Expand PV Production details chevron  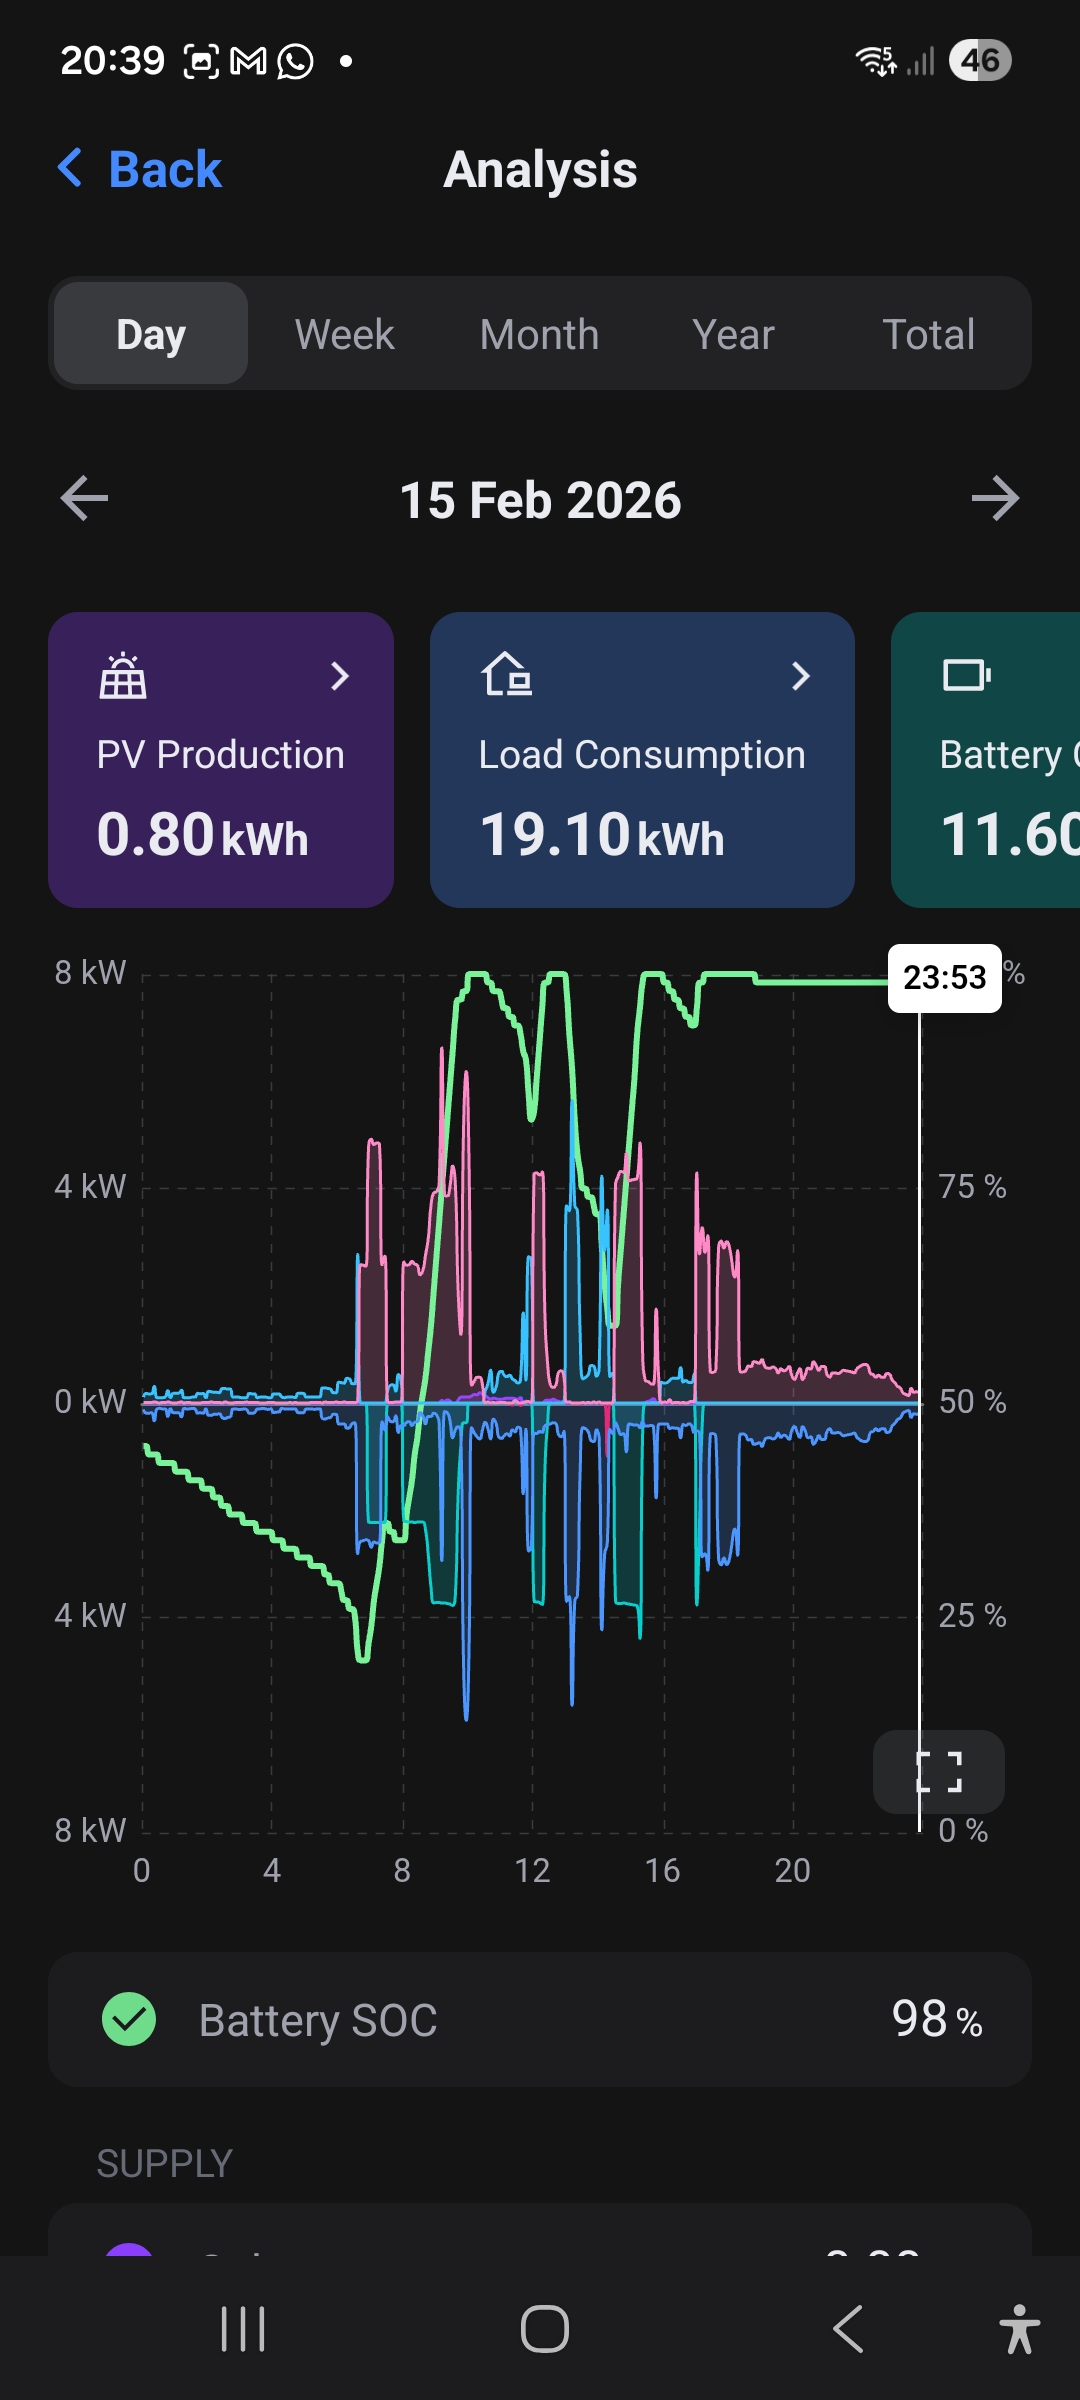click(340, 676)
